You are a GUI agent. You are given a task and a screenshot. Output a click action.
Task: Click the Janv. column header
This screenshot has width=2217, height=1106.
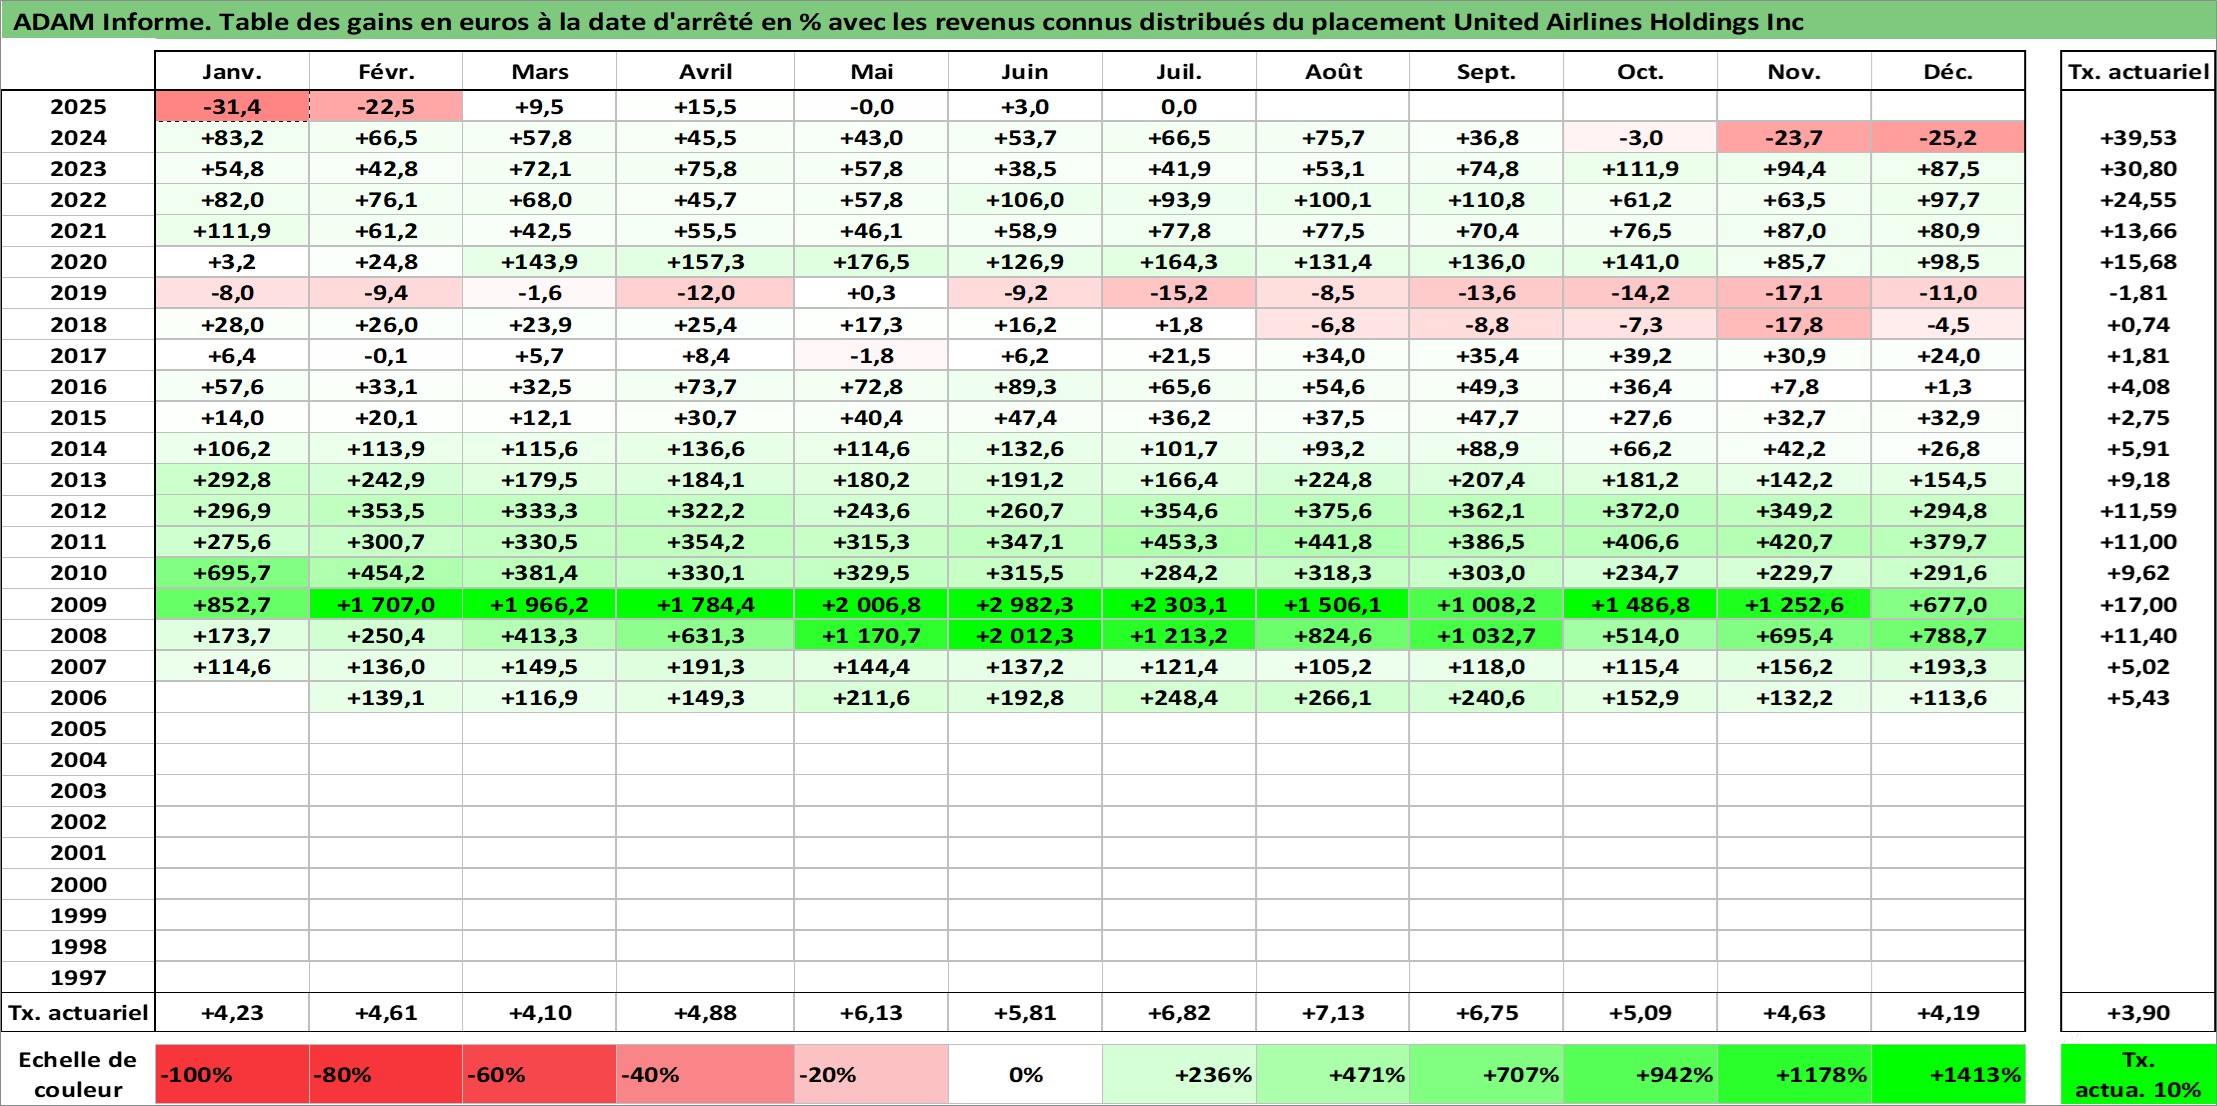[x=232, y=71]
